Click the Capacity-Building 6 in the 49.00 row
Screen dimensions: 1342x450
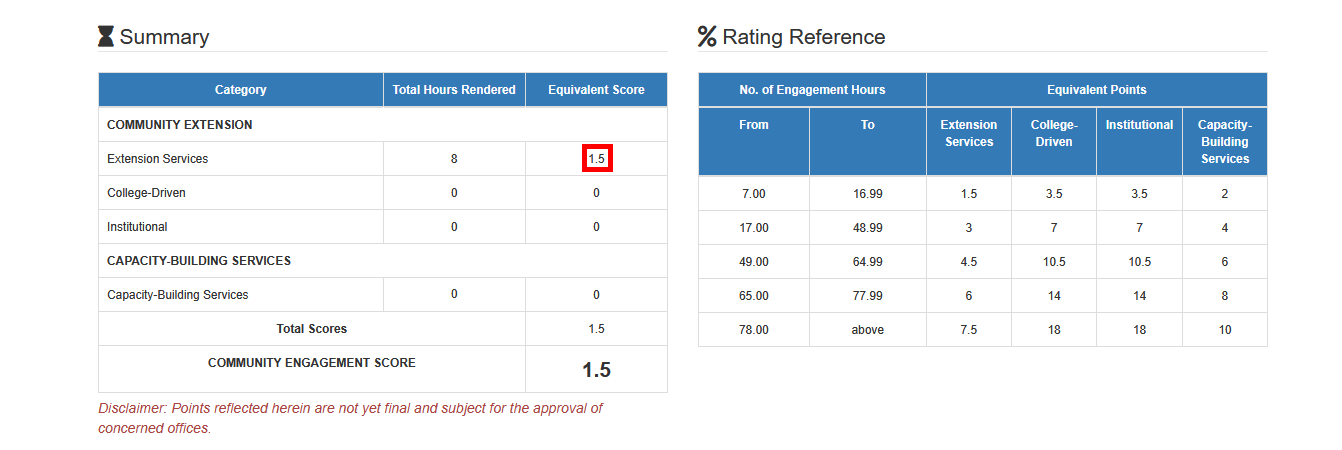coord(1225,262)
